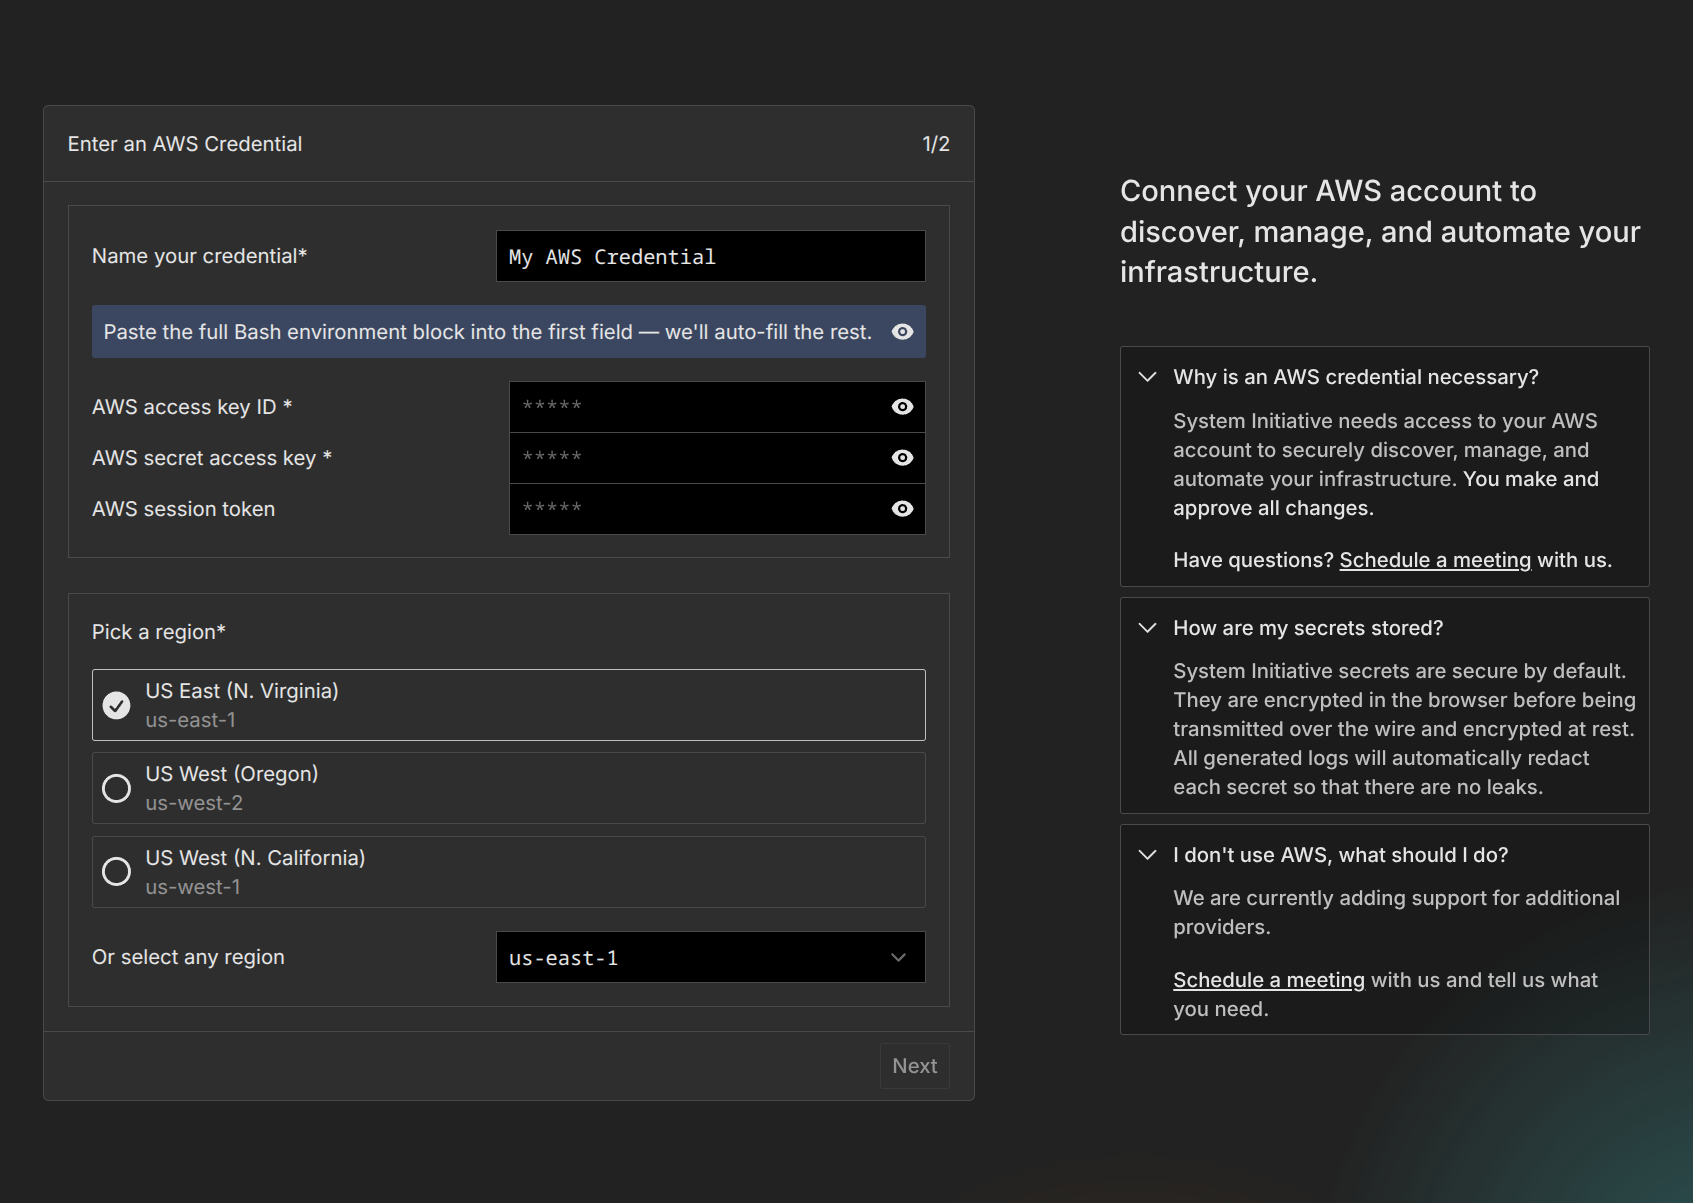Show the AWS access key ID value
Screen dimensions: 1693x1203
click(902, 407)
